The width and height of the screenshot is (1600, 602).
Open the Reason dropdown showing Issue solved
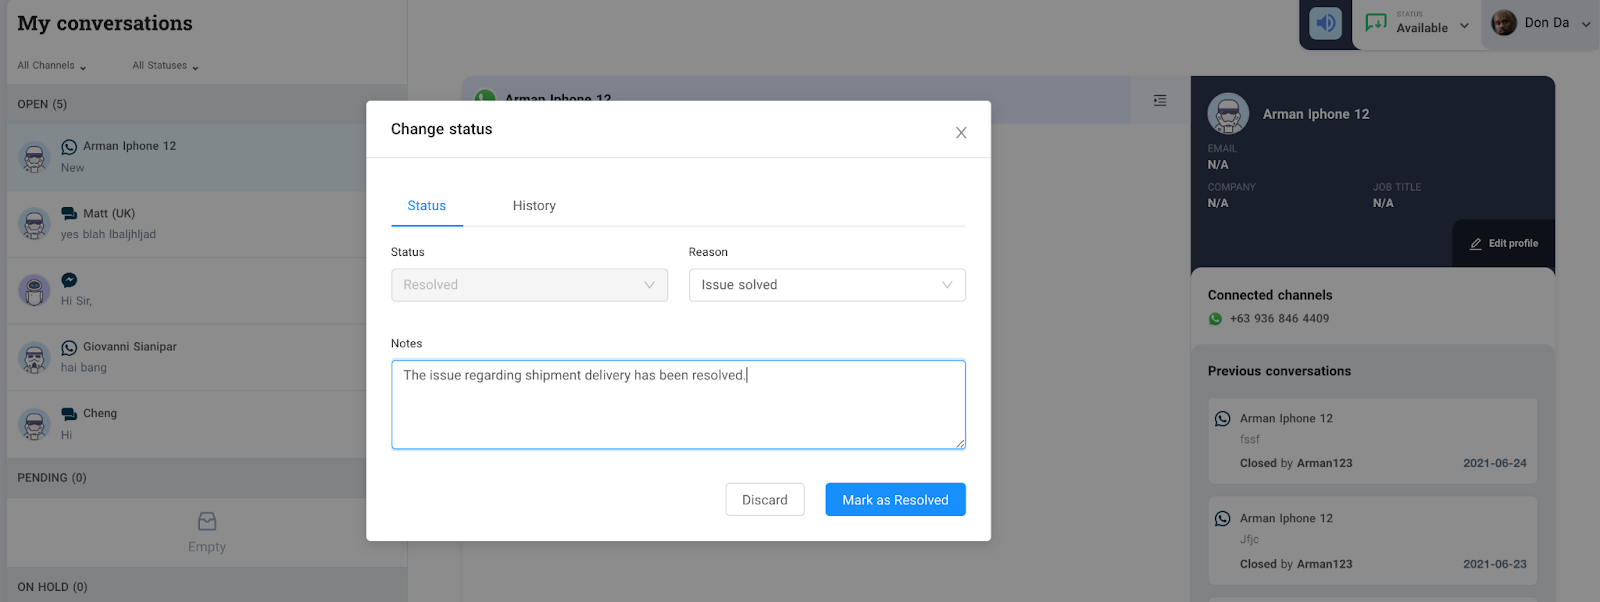(x=826, y=285)
